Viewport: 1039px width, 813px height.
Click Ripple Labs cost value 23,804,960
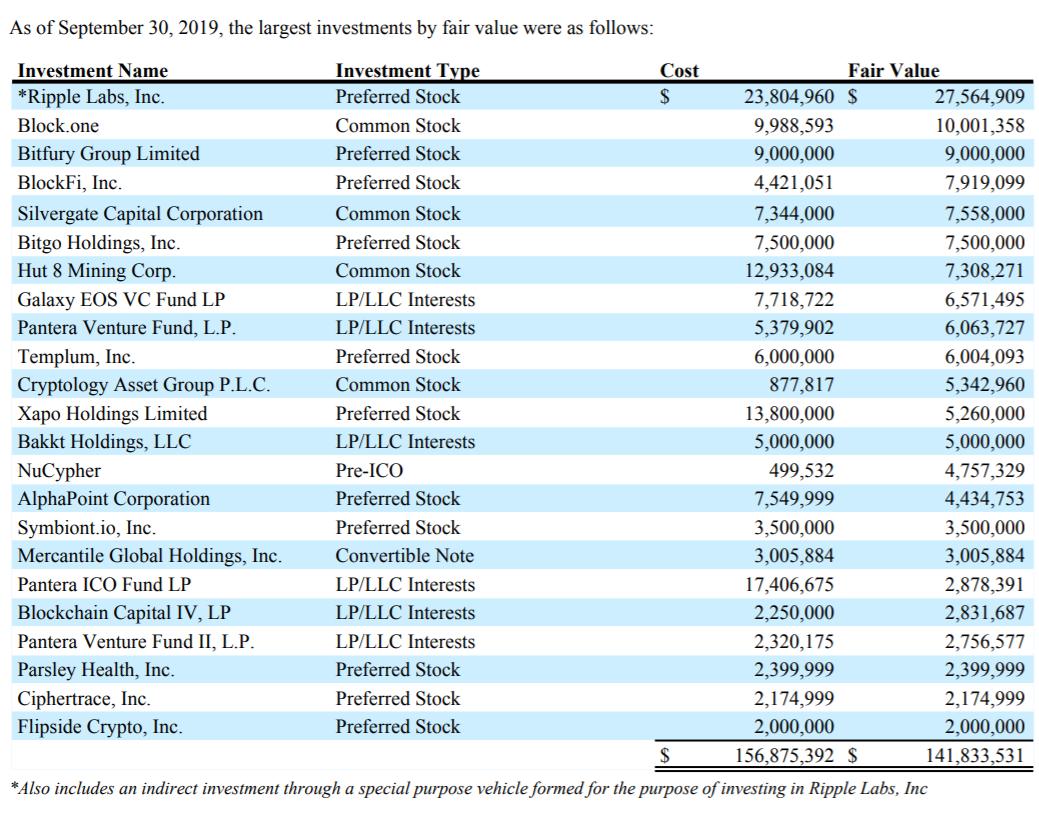coord(789,97)
